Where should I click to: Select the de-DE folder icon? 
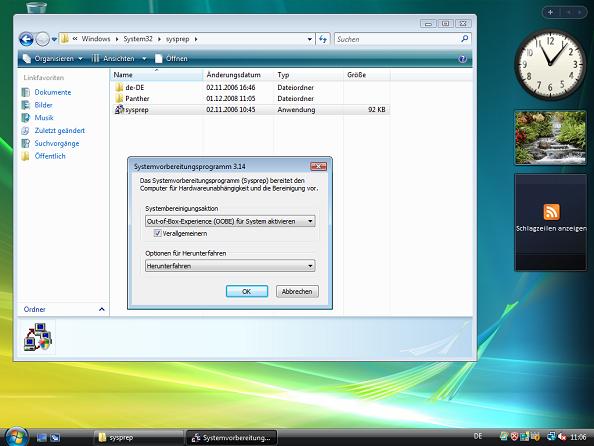click(x=119, y=88)
